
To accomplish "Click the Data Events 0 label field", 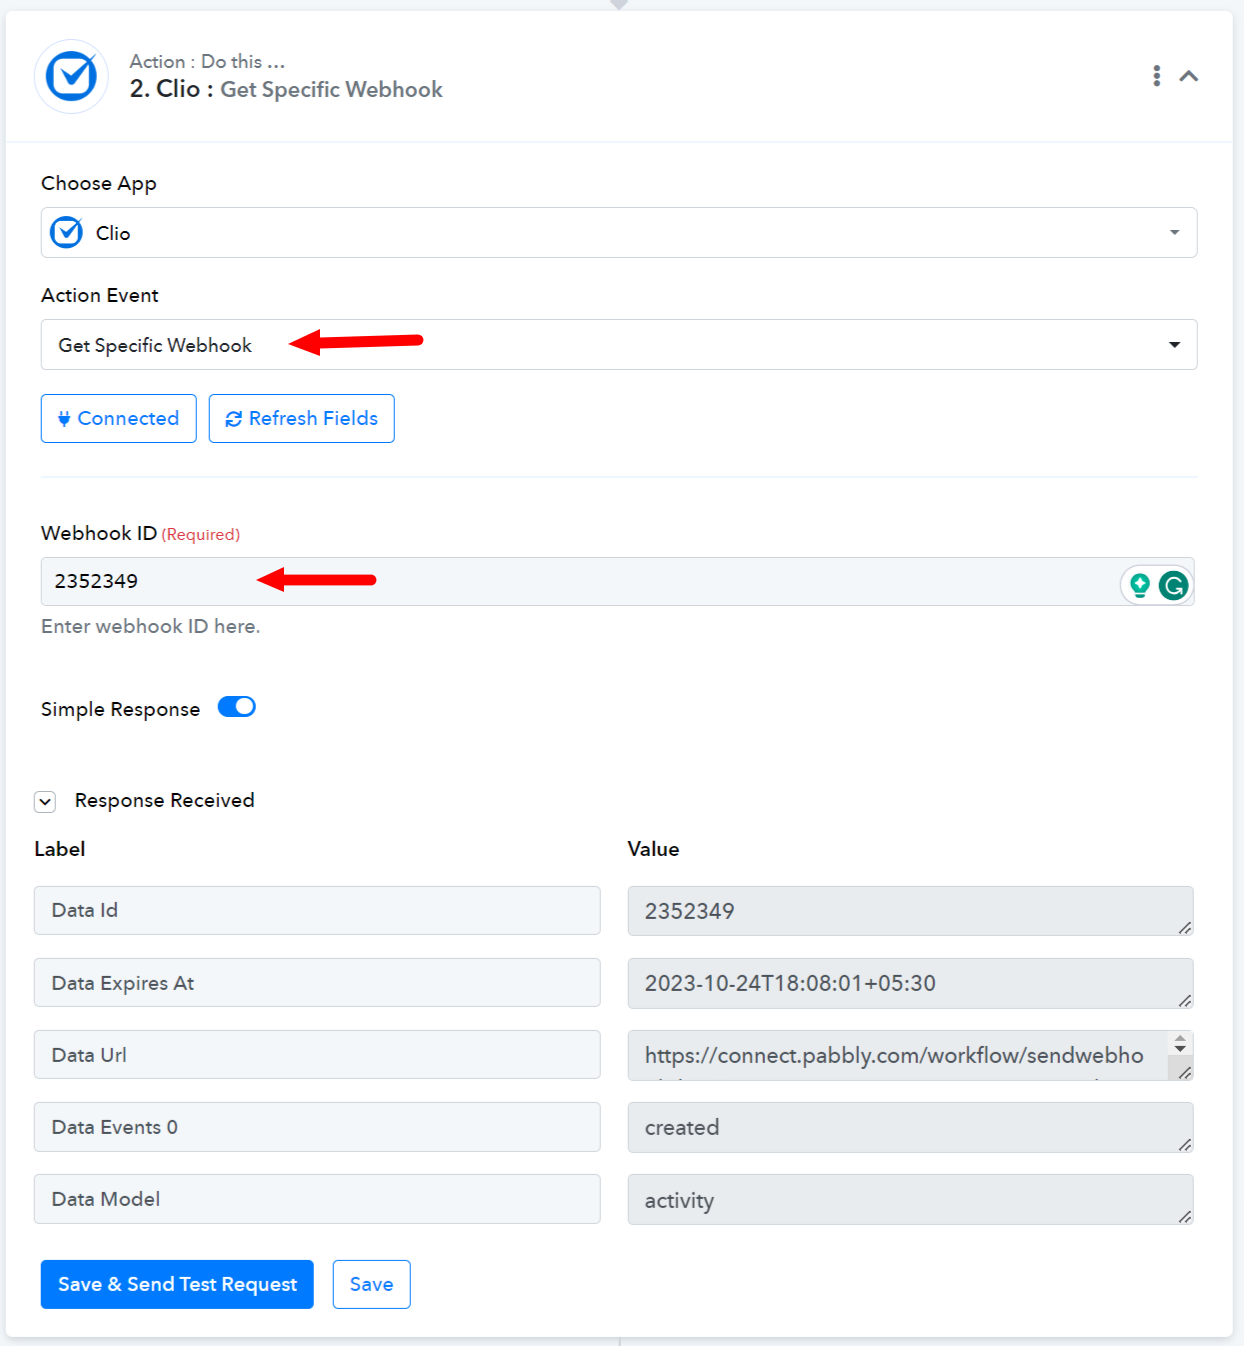I will point(317,1127).
